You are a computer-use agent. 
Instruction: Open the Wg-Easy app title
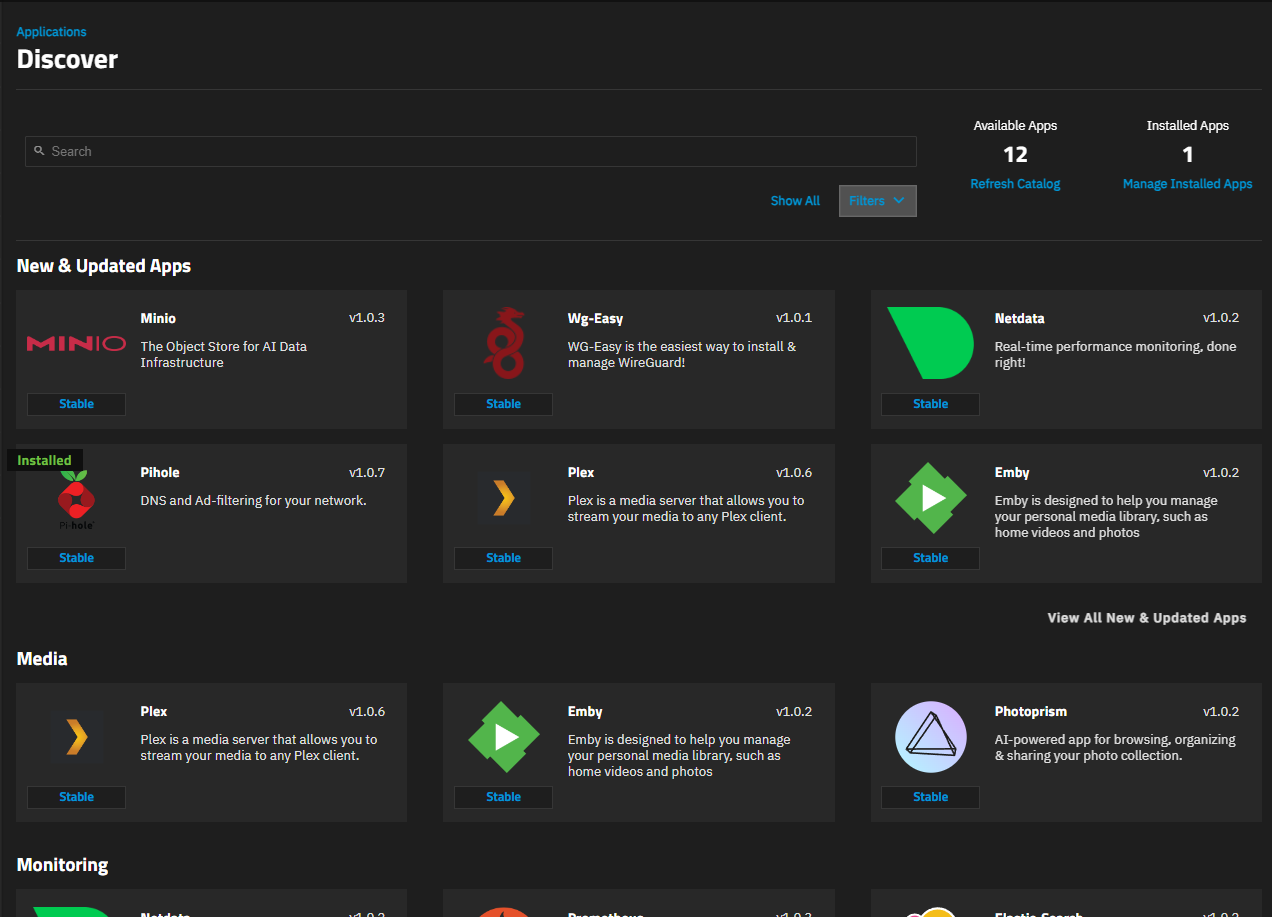595,319
